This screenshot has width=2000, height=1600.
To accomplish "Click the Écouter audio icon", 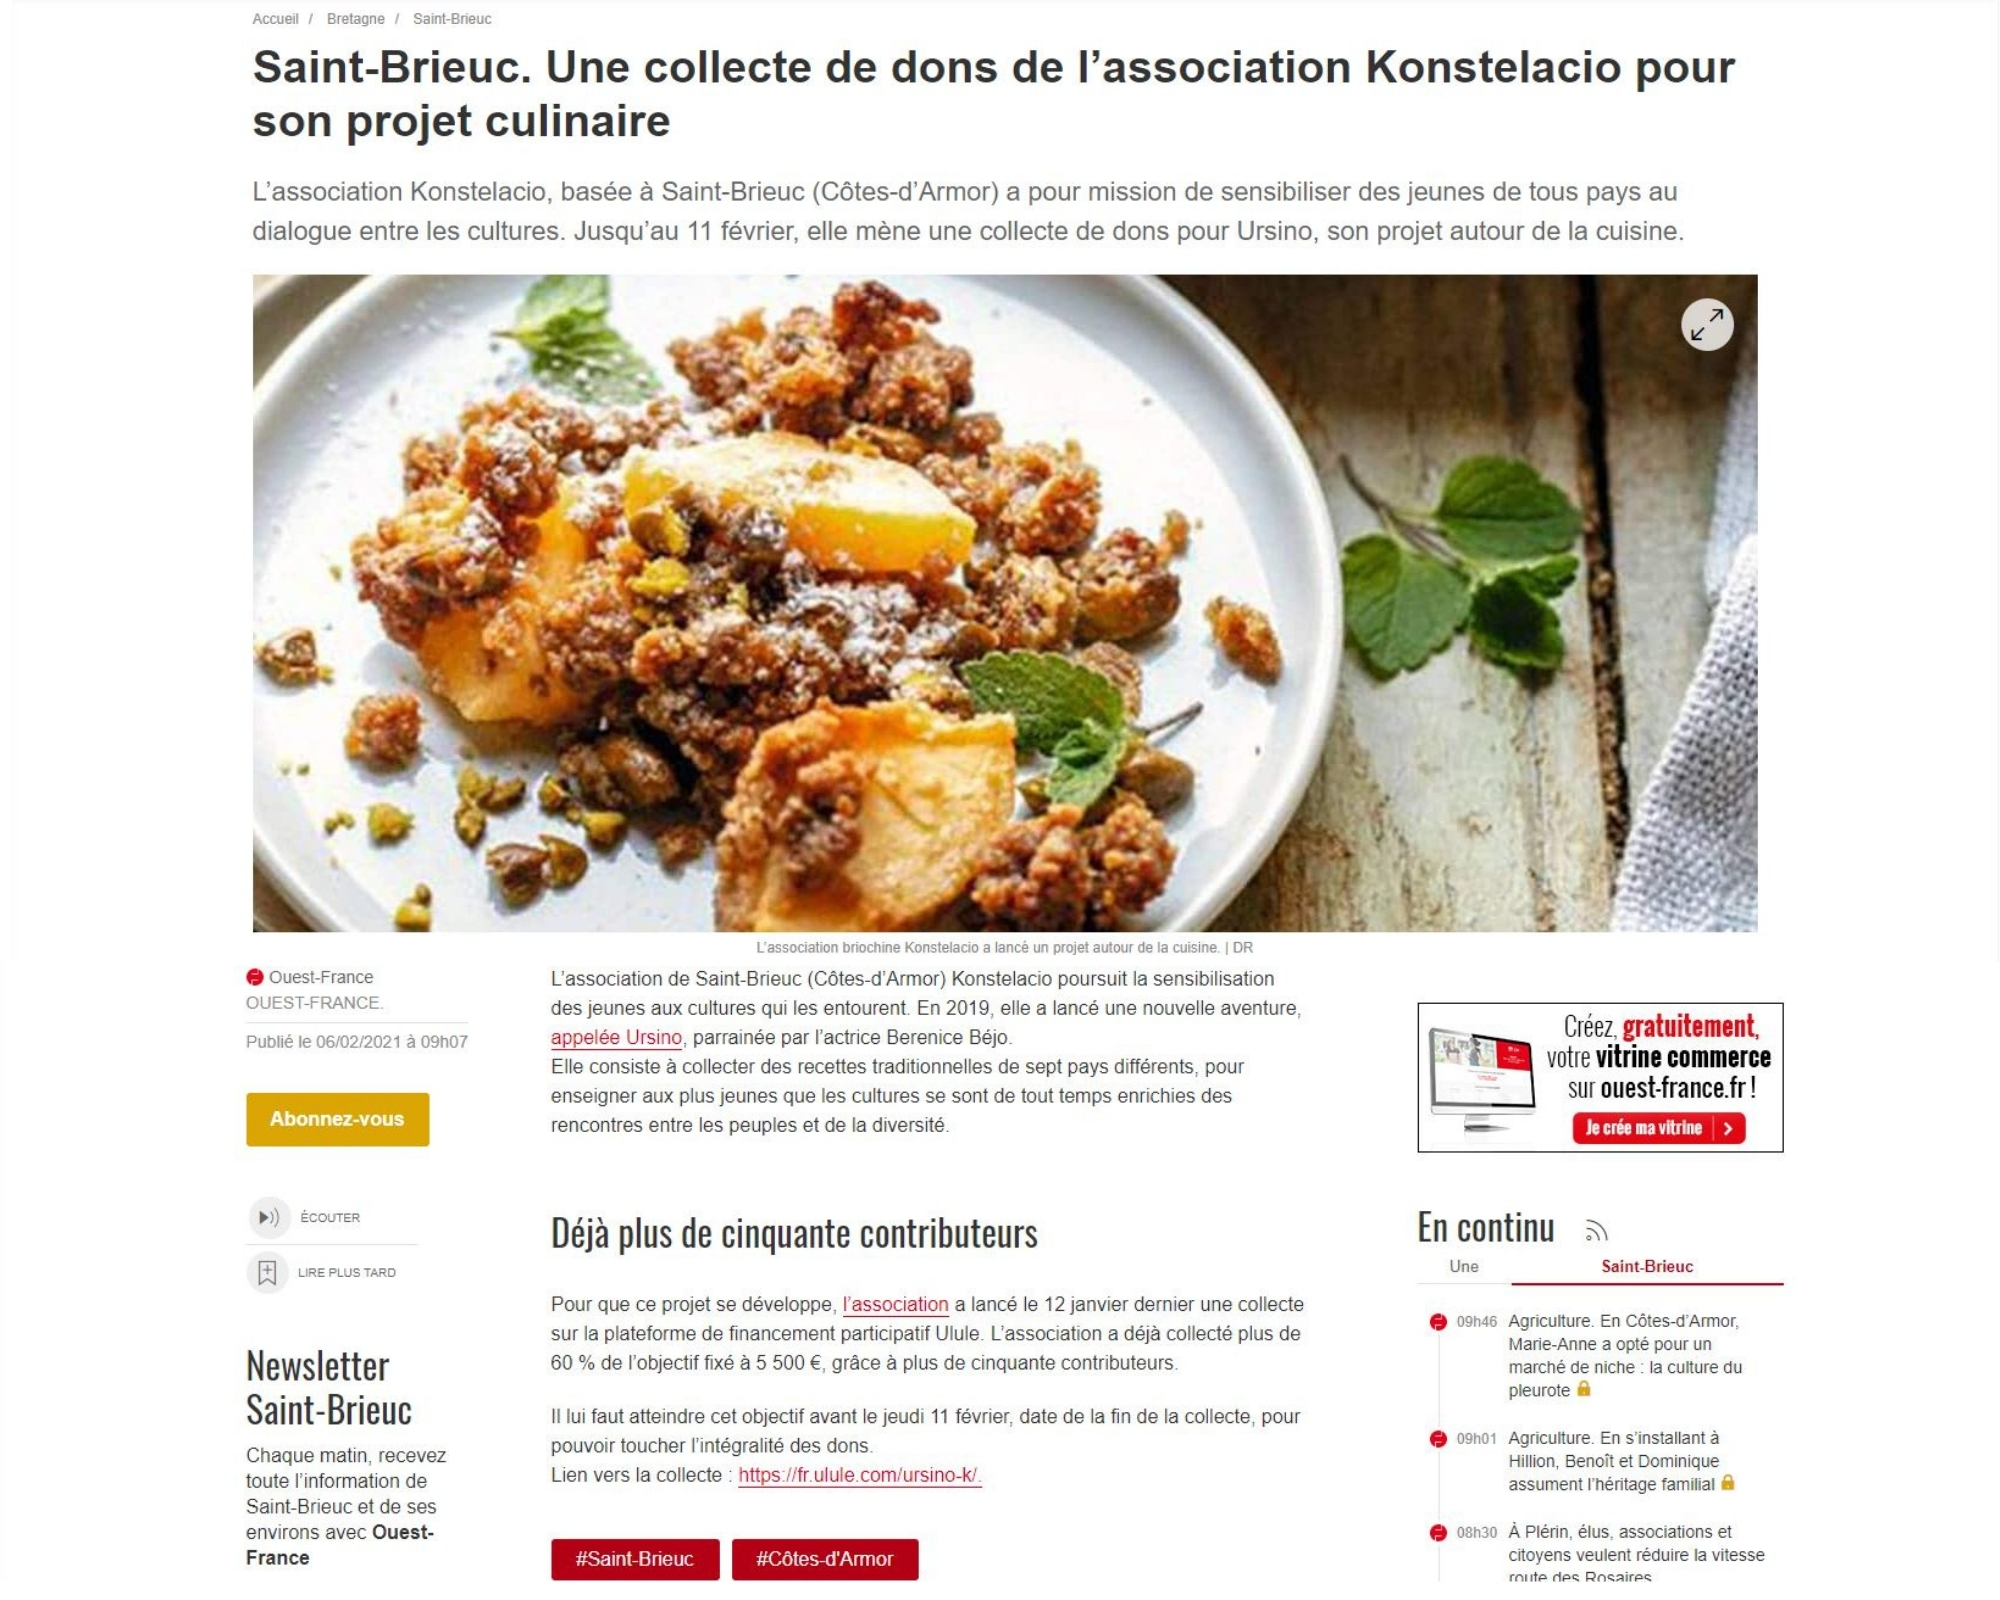I will [268, 1217].
